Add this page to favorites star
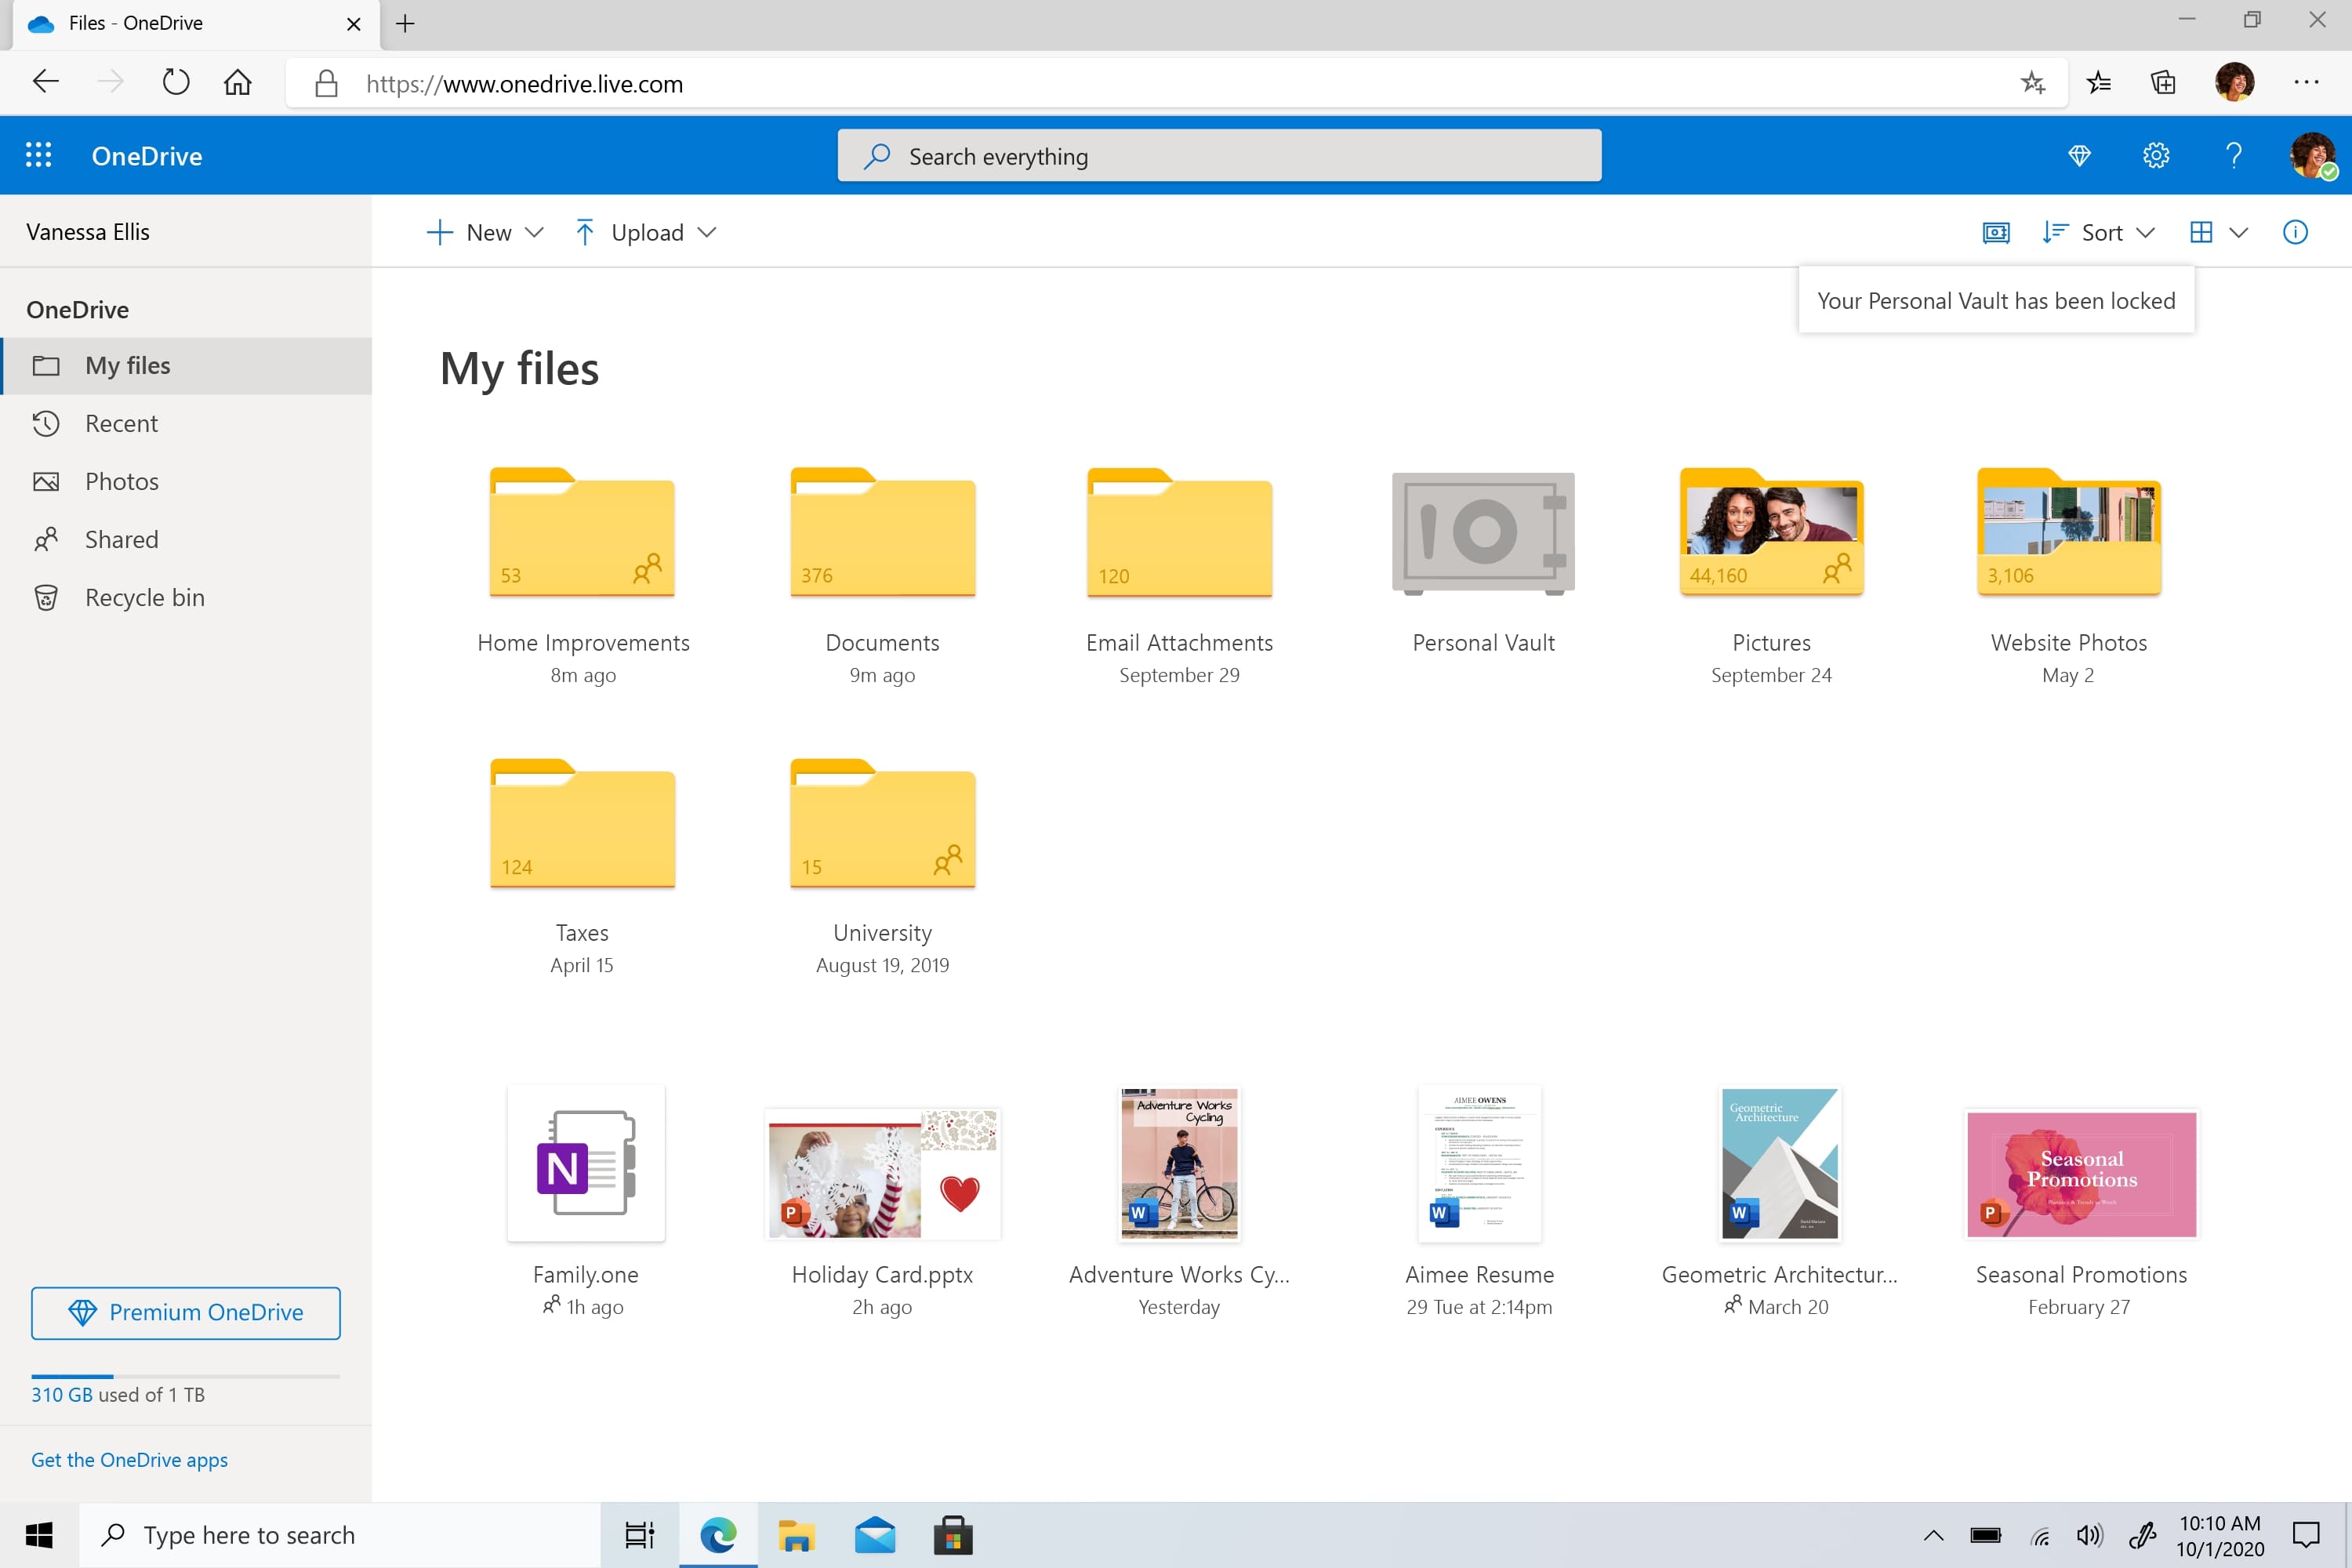Image resolution: width=2352 pixels, height=1568 pixels. pos(2032,83)
